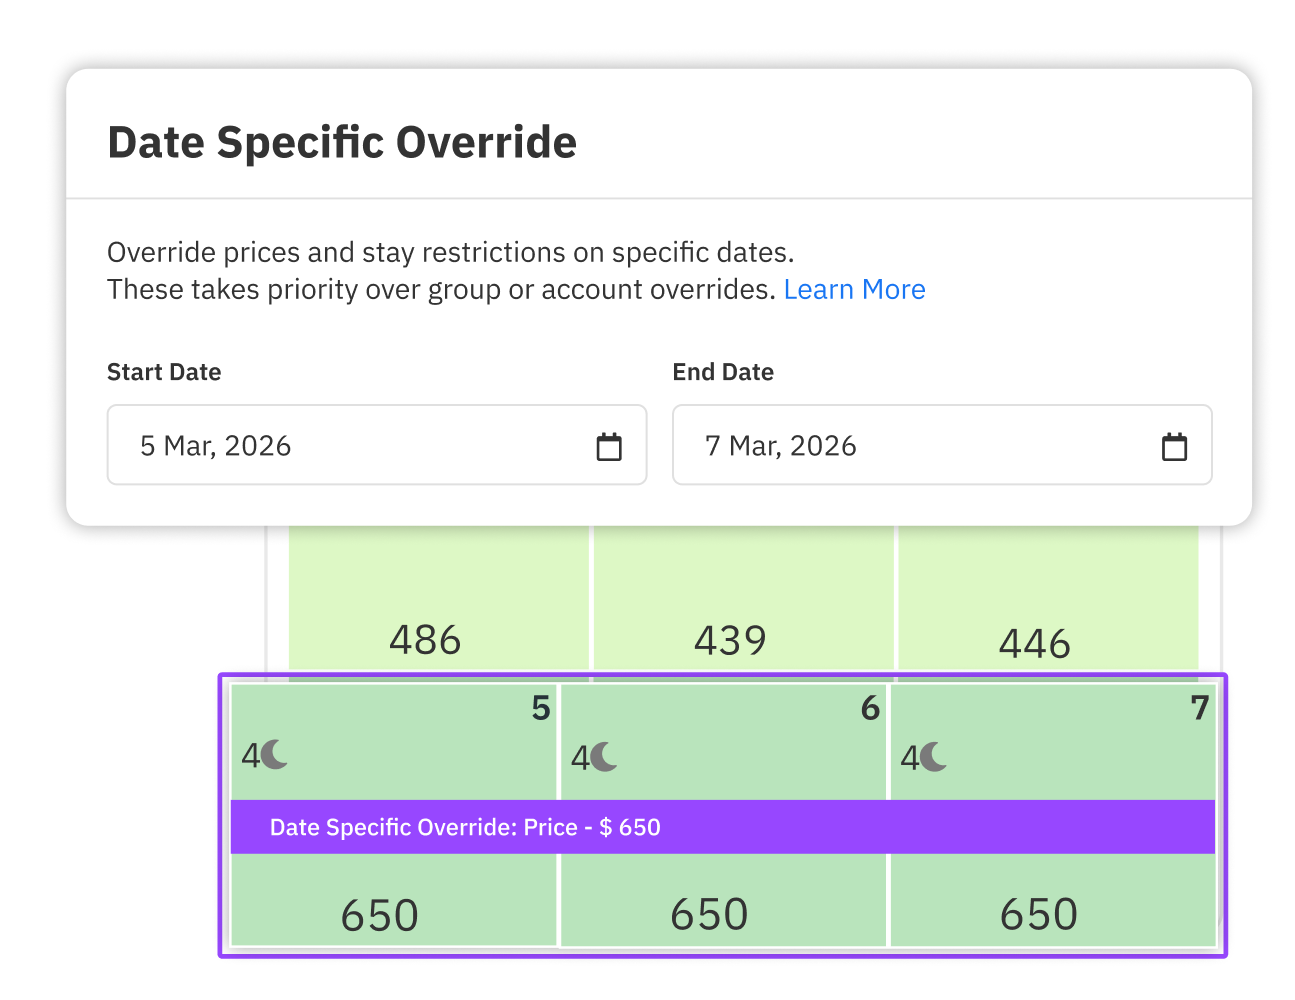Click the 650 price under day 6
Screen dimensions: 1295x1000
point(709,915)
